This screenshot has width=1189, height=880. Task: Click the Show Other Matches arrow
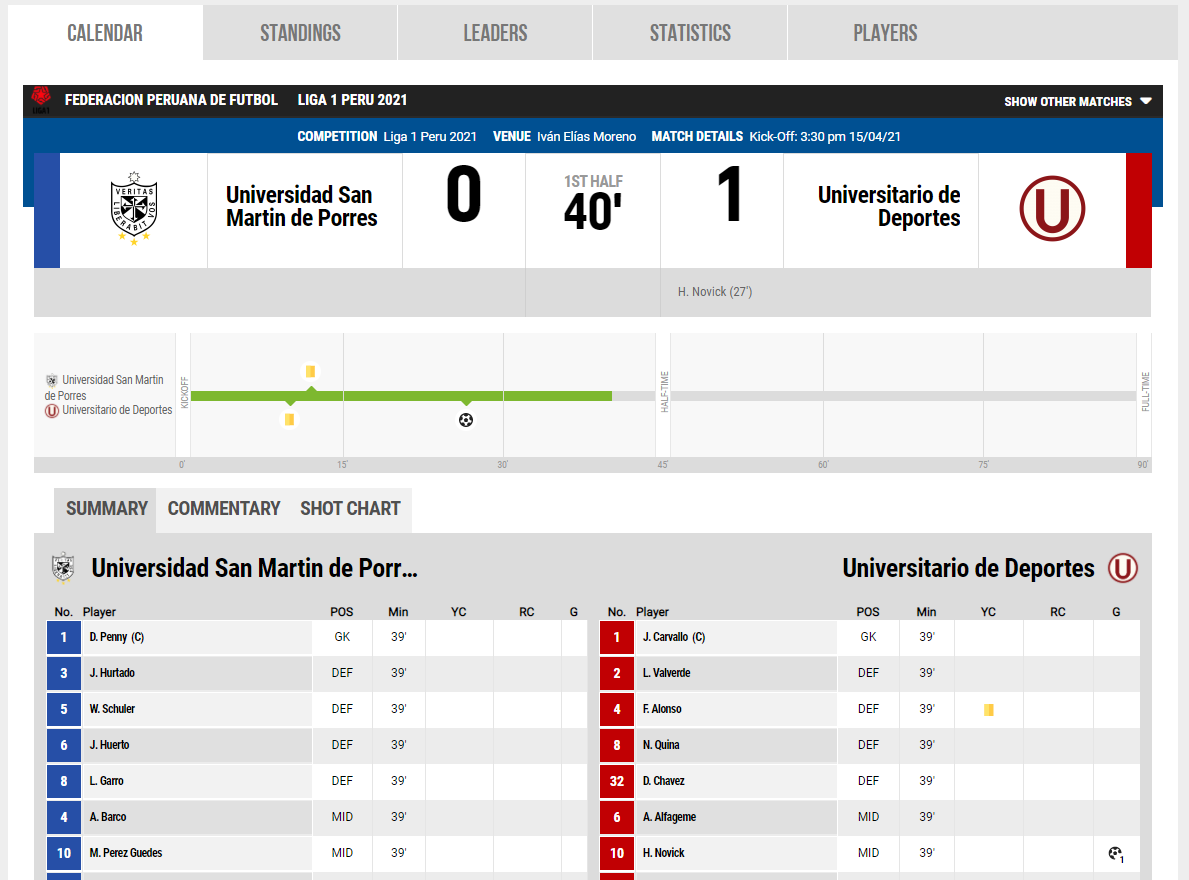(x=1146, y=101)
